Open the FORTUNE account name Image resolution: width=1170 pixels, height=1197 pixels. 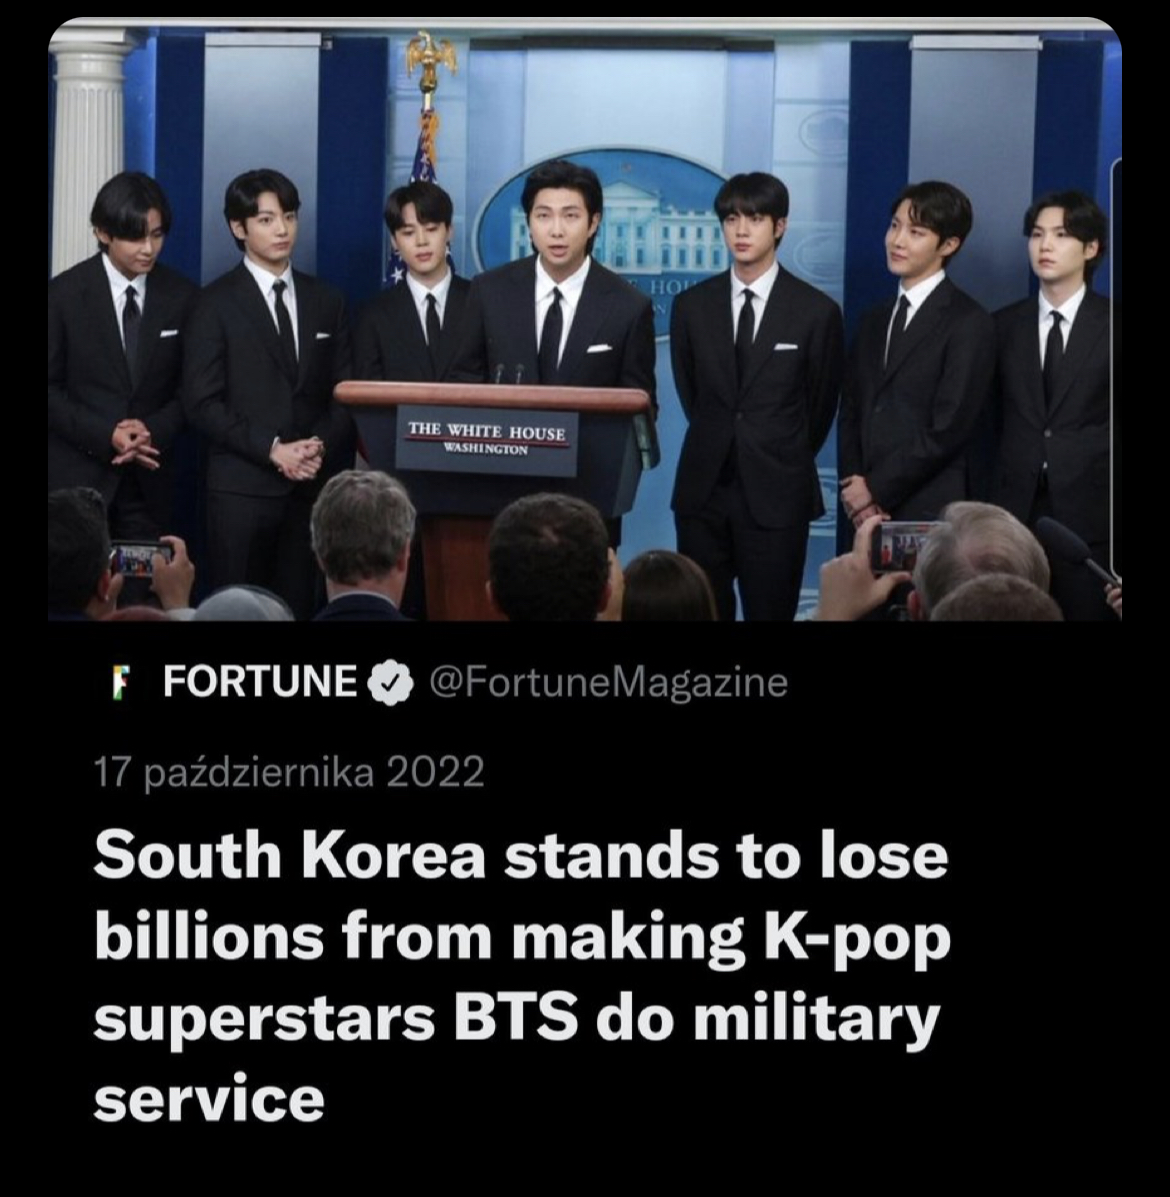(260, 681)
